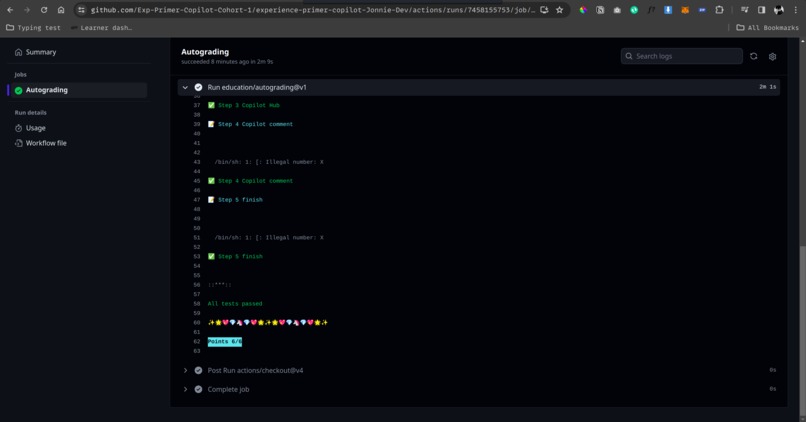This screenshot has height=422, width=806.
Task: Go back to the previous page
Action: (10, 10)
